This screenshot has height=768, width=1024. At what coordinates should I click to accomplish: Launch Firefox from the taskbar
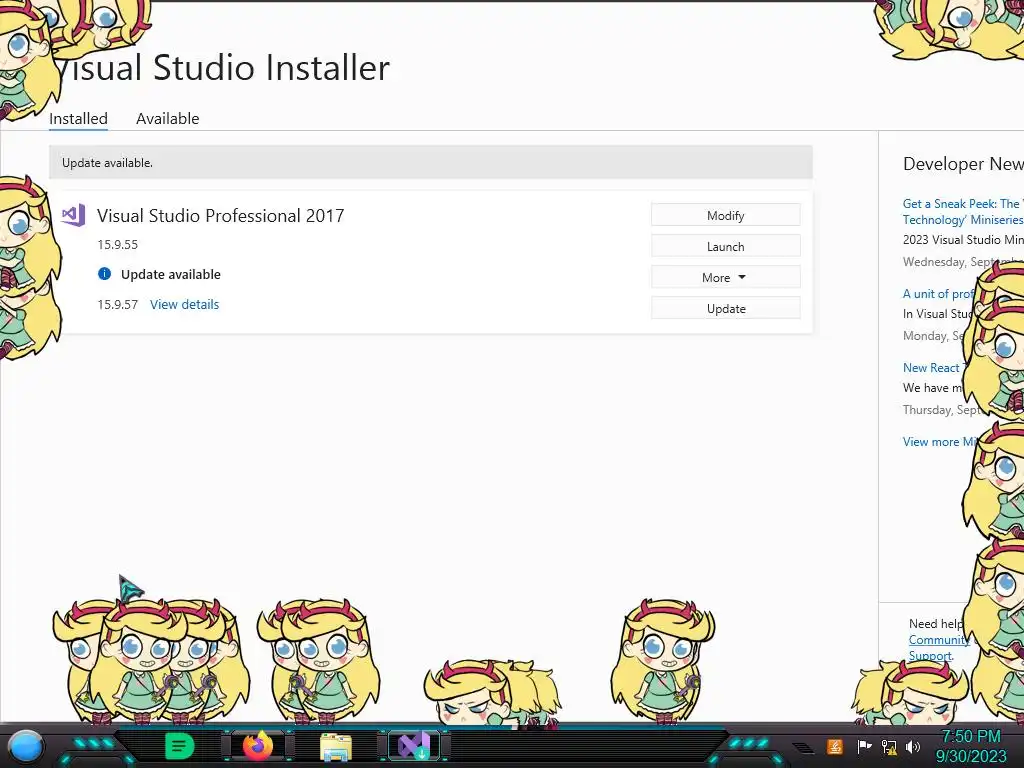pyautogui.click(x=258, y=746)
